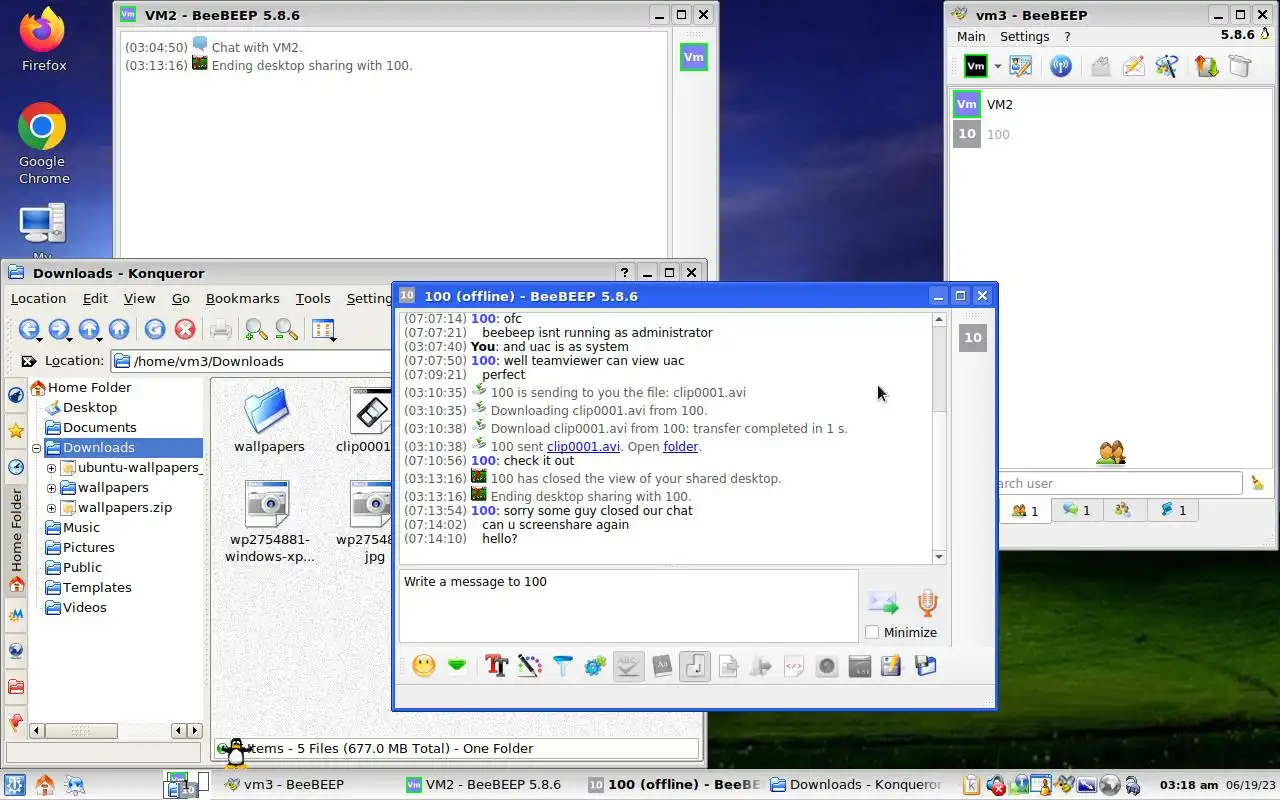Image resolution: width=1280 pixels, height=800 pixels.
Task: Select user 100 in the vm3 user list
Action: [1110, 134]
